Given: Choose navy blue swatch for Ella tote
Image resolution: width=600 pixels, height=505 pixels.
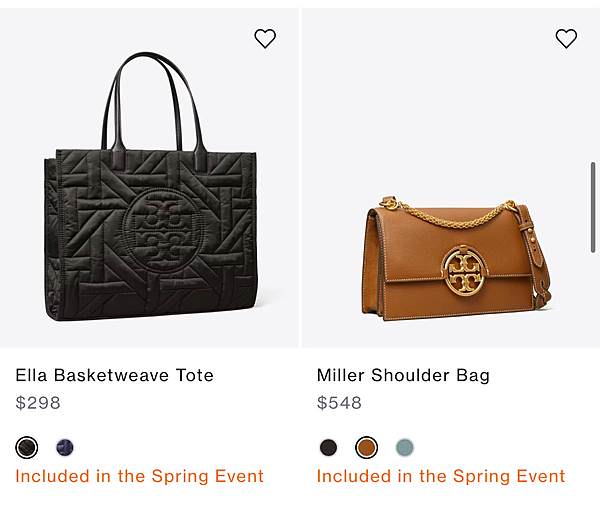Looking at the screenshot, I should coord(65,447).
